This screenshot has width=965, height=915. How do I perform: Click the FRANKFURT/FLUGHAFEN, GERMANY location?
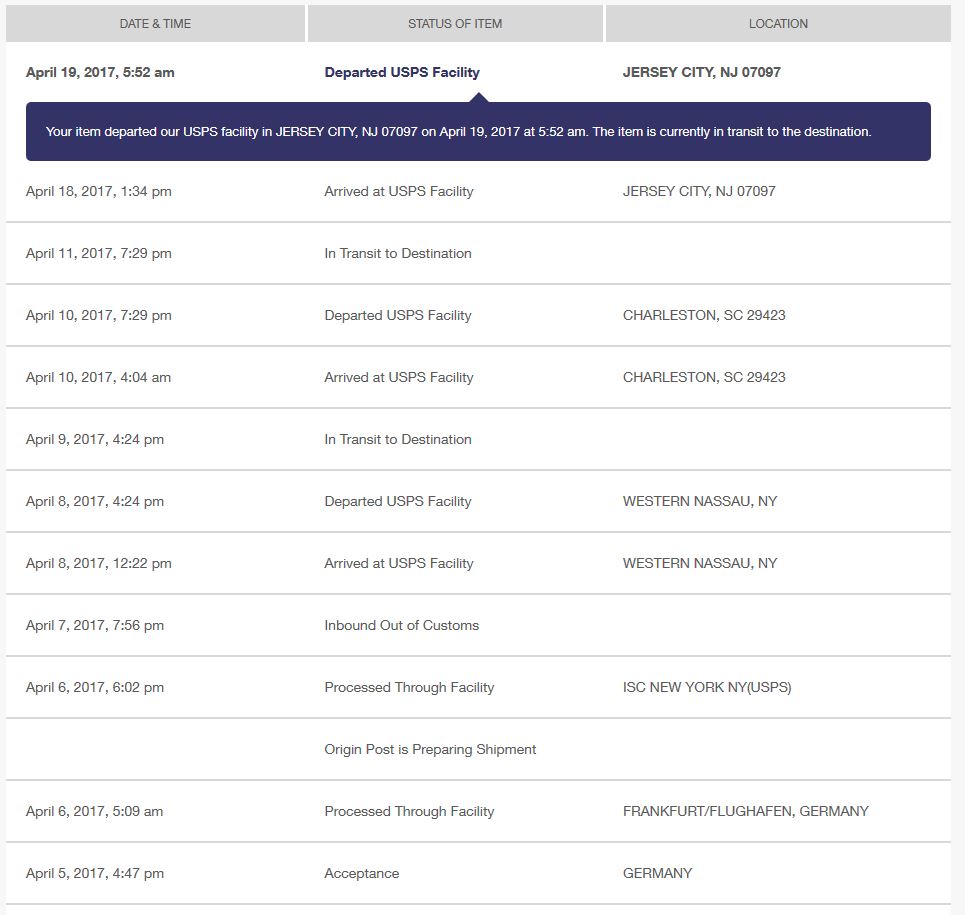click(x=745, y=811)
